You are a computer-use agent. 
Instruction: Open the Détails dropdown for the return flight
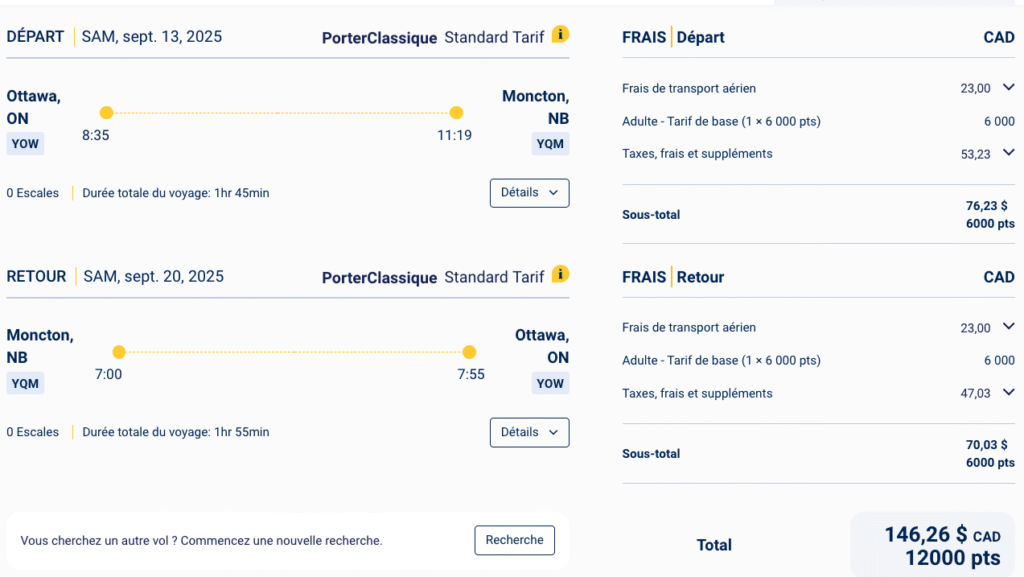pyautogui.click(x=529, y=432)
